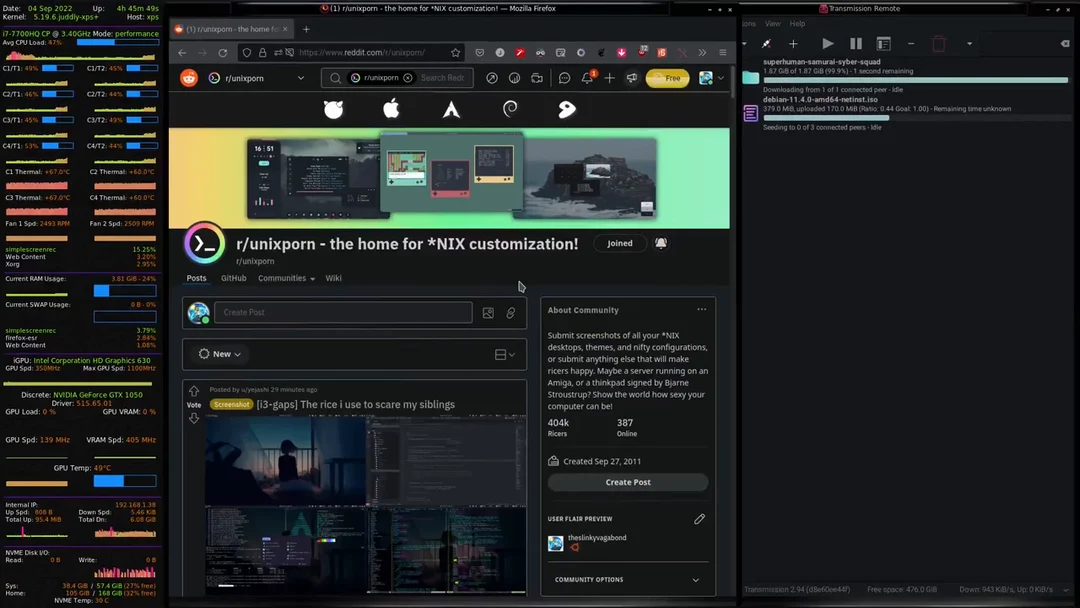Upvote the i3-gaps rice post
The width and height of the screenshot is (1080, 608).
[x=193, y=389]
